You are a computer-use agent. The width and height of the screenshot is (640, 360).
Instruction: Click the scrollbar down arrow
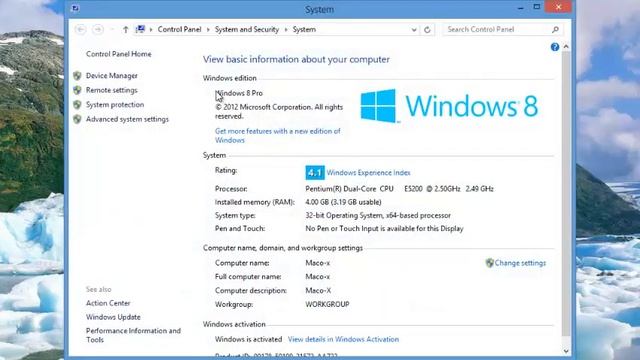point(566,351)
